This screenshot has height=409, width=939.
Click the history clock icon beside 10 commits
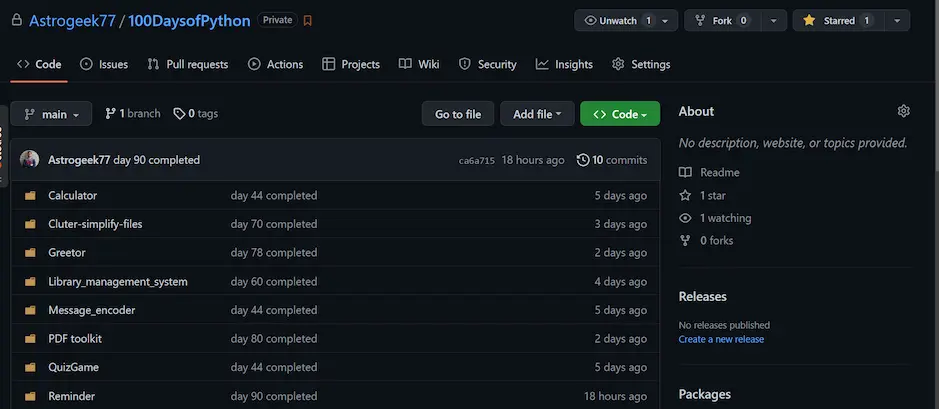point(583,160)
